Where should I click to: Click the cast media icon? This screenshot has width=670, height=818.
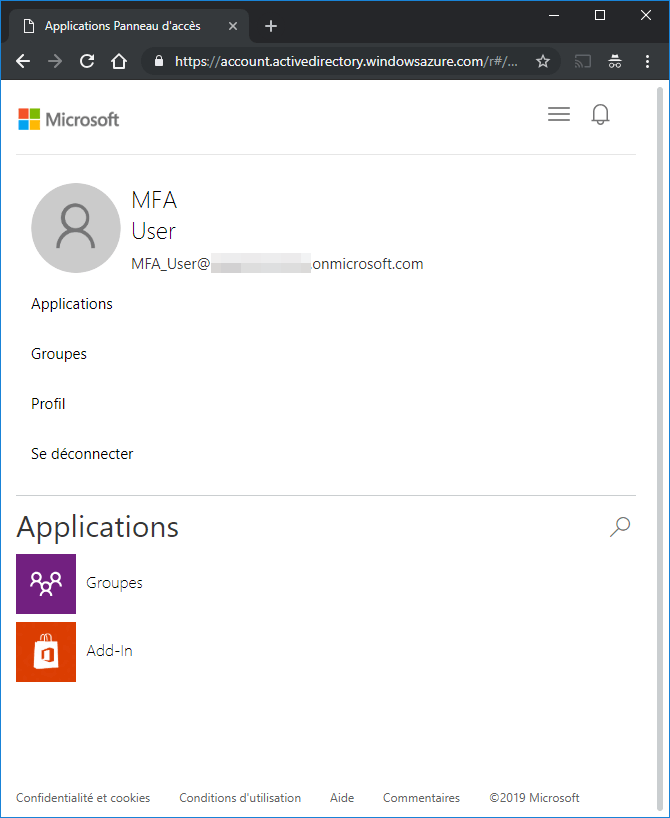582,62
